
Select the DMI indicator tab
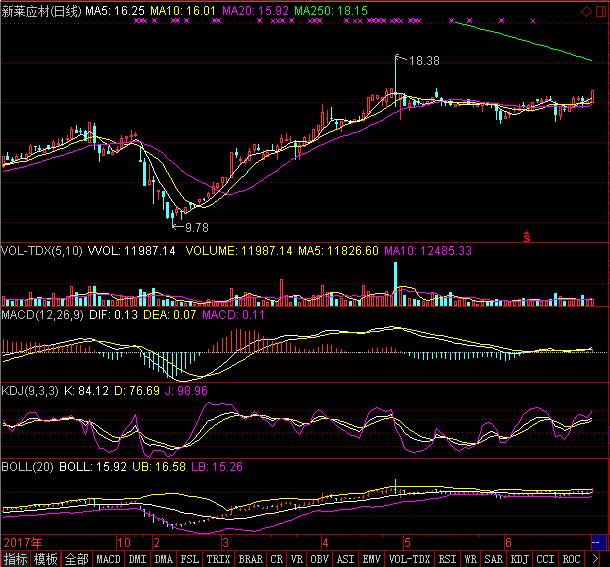[x=137, y=559]
